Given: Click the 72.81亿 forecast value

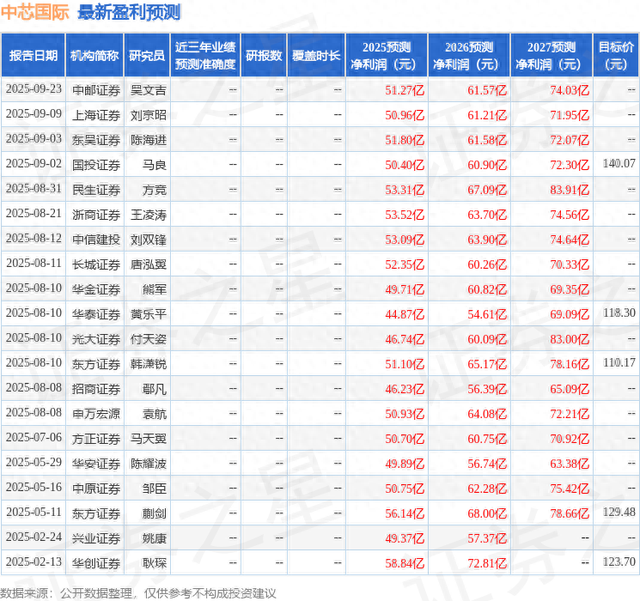Looking at the screenshot, I should click(487, 563).
